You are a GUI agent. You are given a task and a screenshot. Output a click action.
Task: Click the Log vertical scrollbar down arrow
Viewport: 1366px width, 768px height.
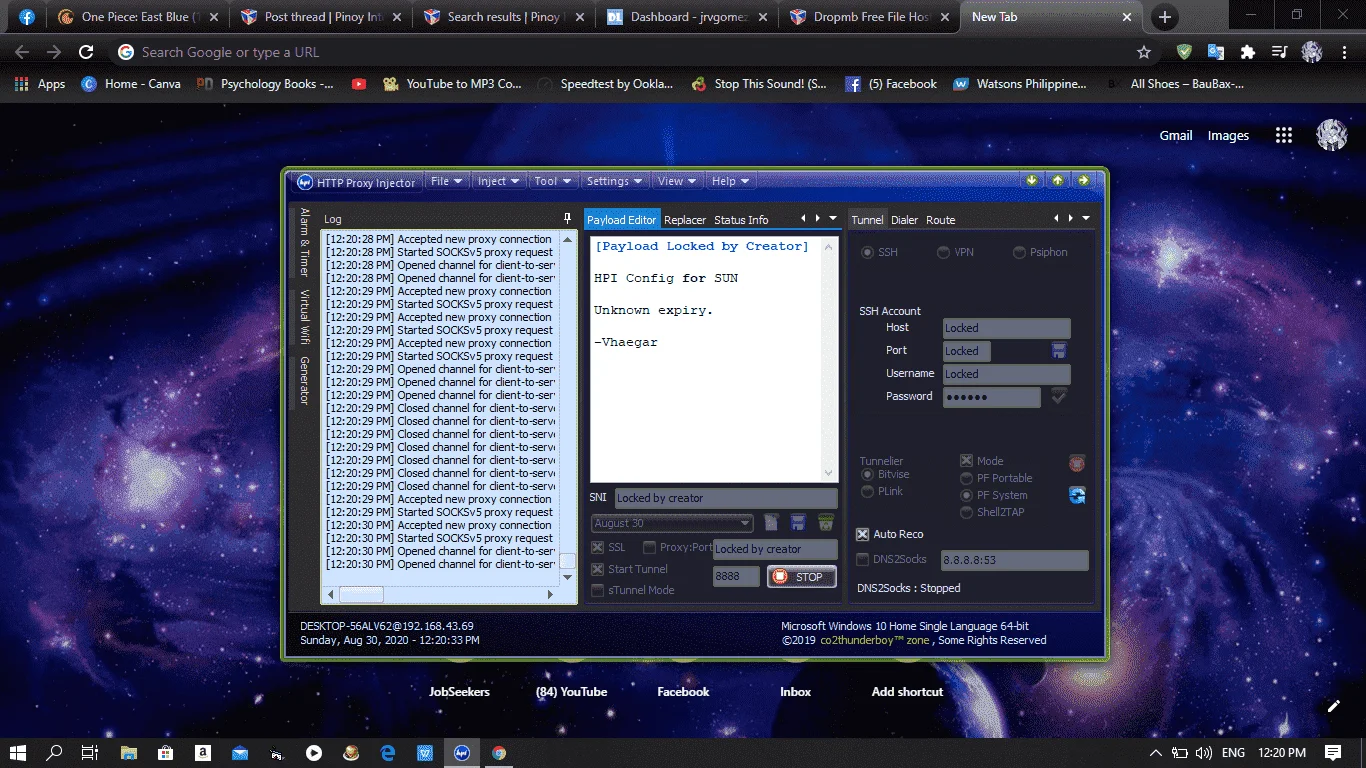568,577
